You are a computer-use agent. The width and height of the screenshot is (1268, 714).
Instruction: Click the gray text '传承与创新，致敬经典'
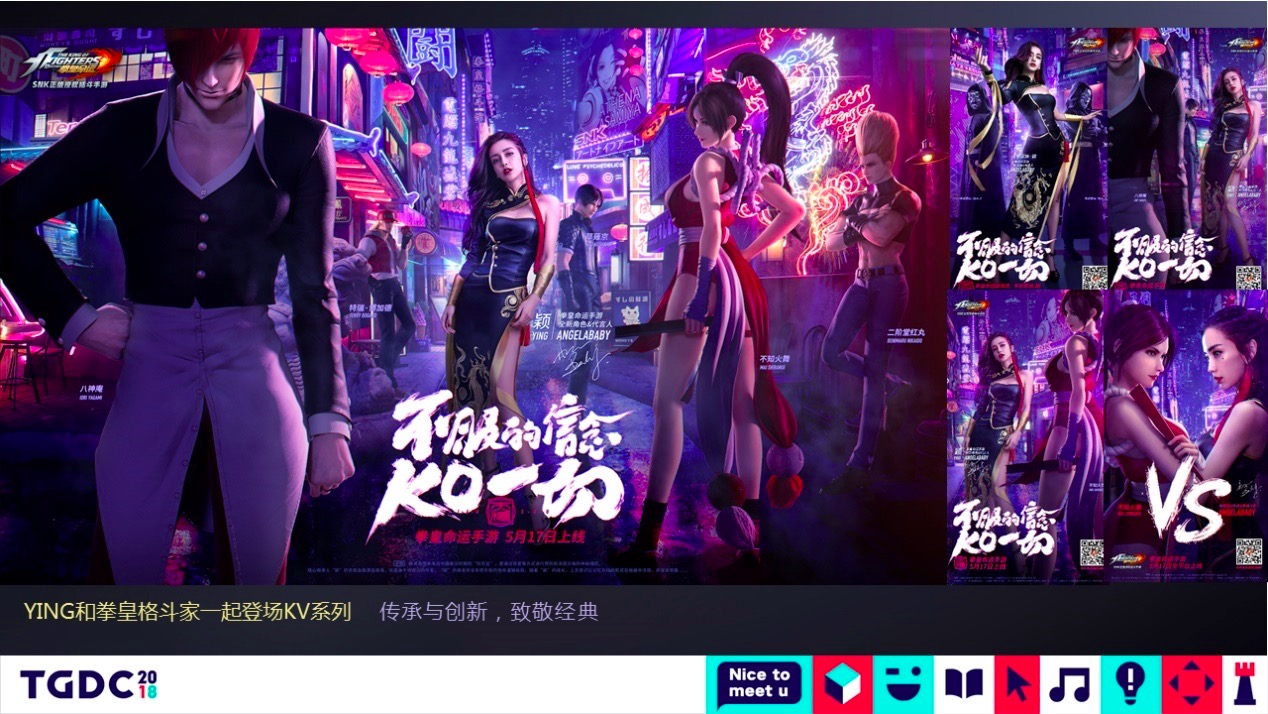coord(488,612)
